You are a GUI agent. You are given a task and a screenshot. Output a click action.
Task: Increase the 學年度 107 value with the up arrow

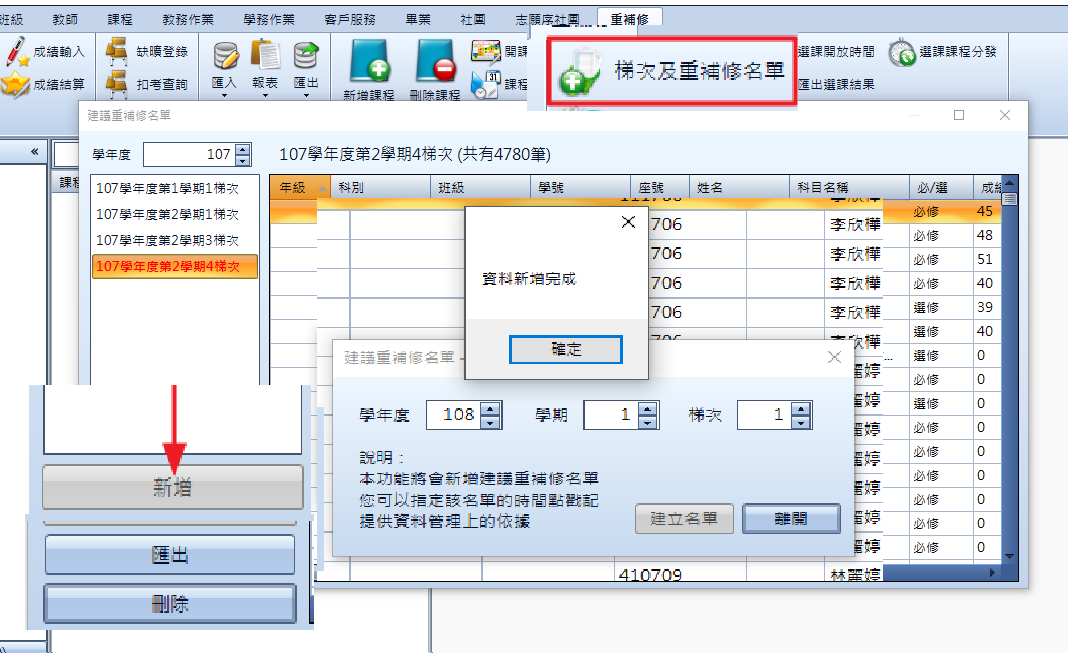tap(242, 149)
